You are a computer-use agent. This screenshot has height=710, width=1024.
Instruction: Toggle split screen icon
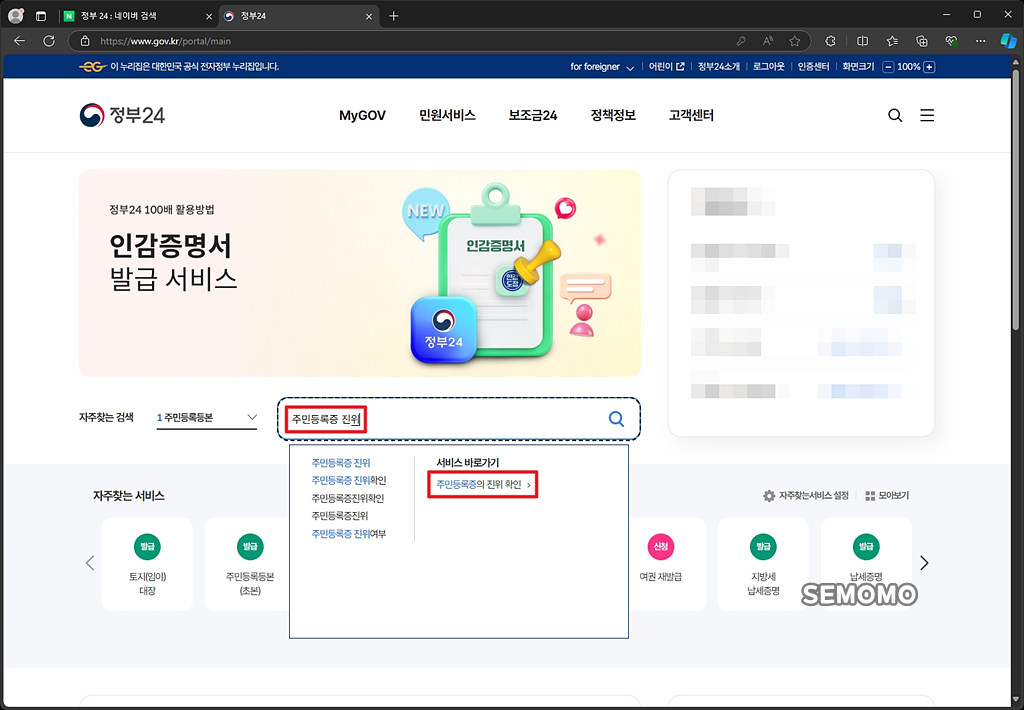(862, 41)
